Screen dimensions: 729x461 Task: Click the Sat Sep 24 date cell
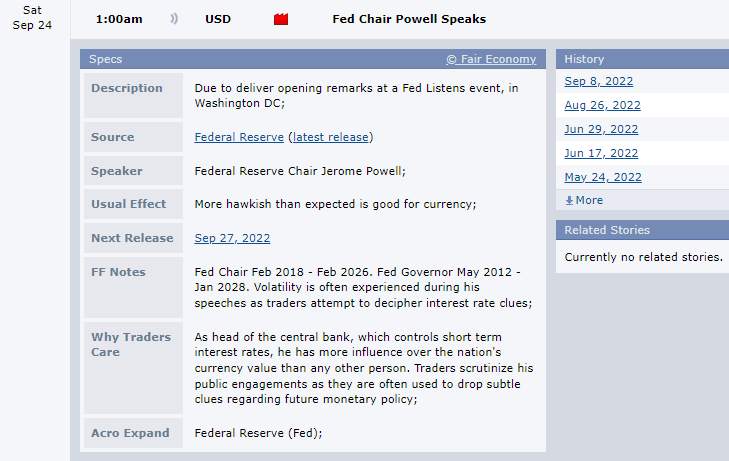point(32,18)
